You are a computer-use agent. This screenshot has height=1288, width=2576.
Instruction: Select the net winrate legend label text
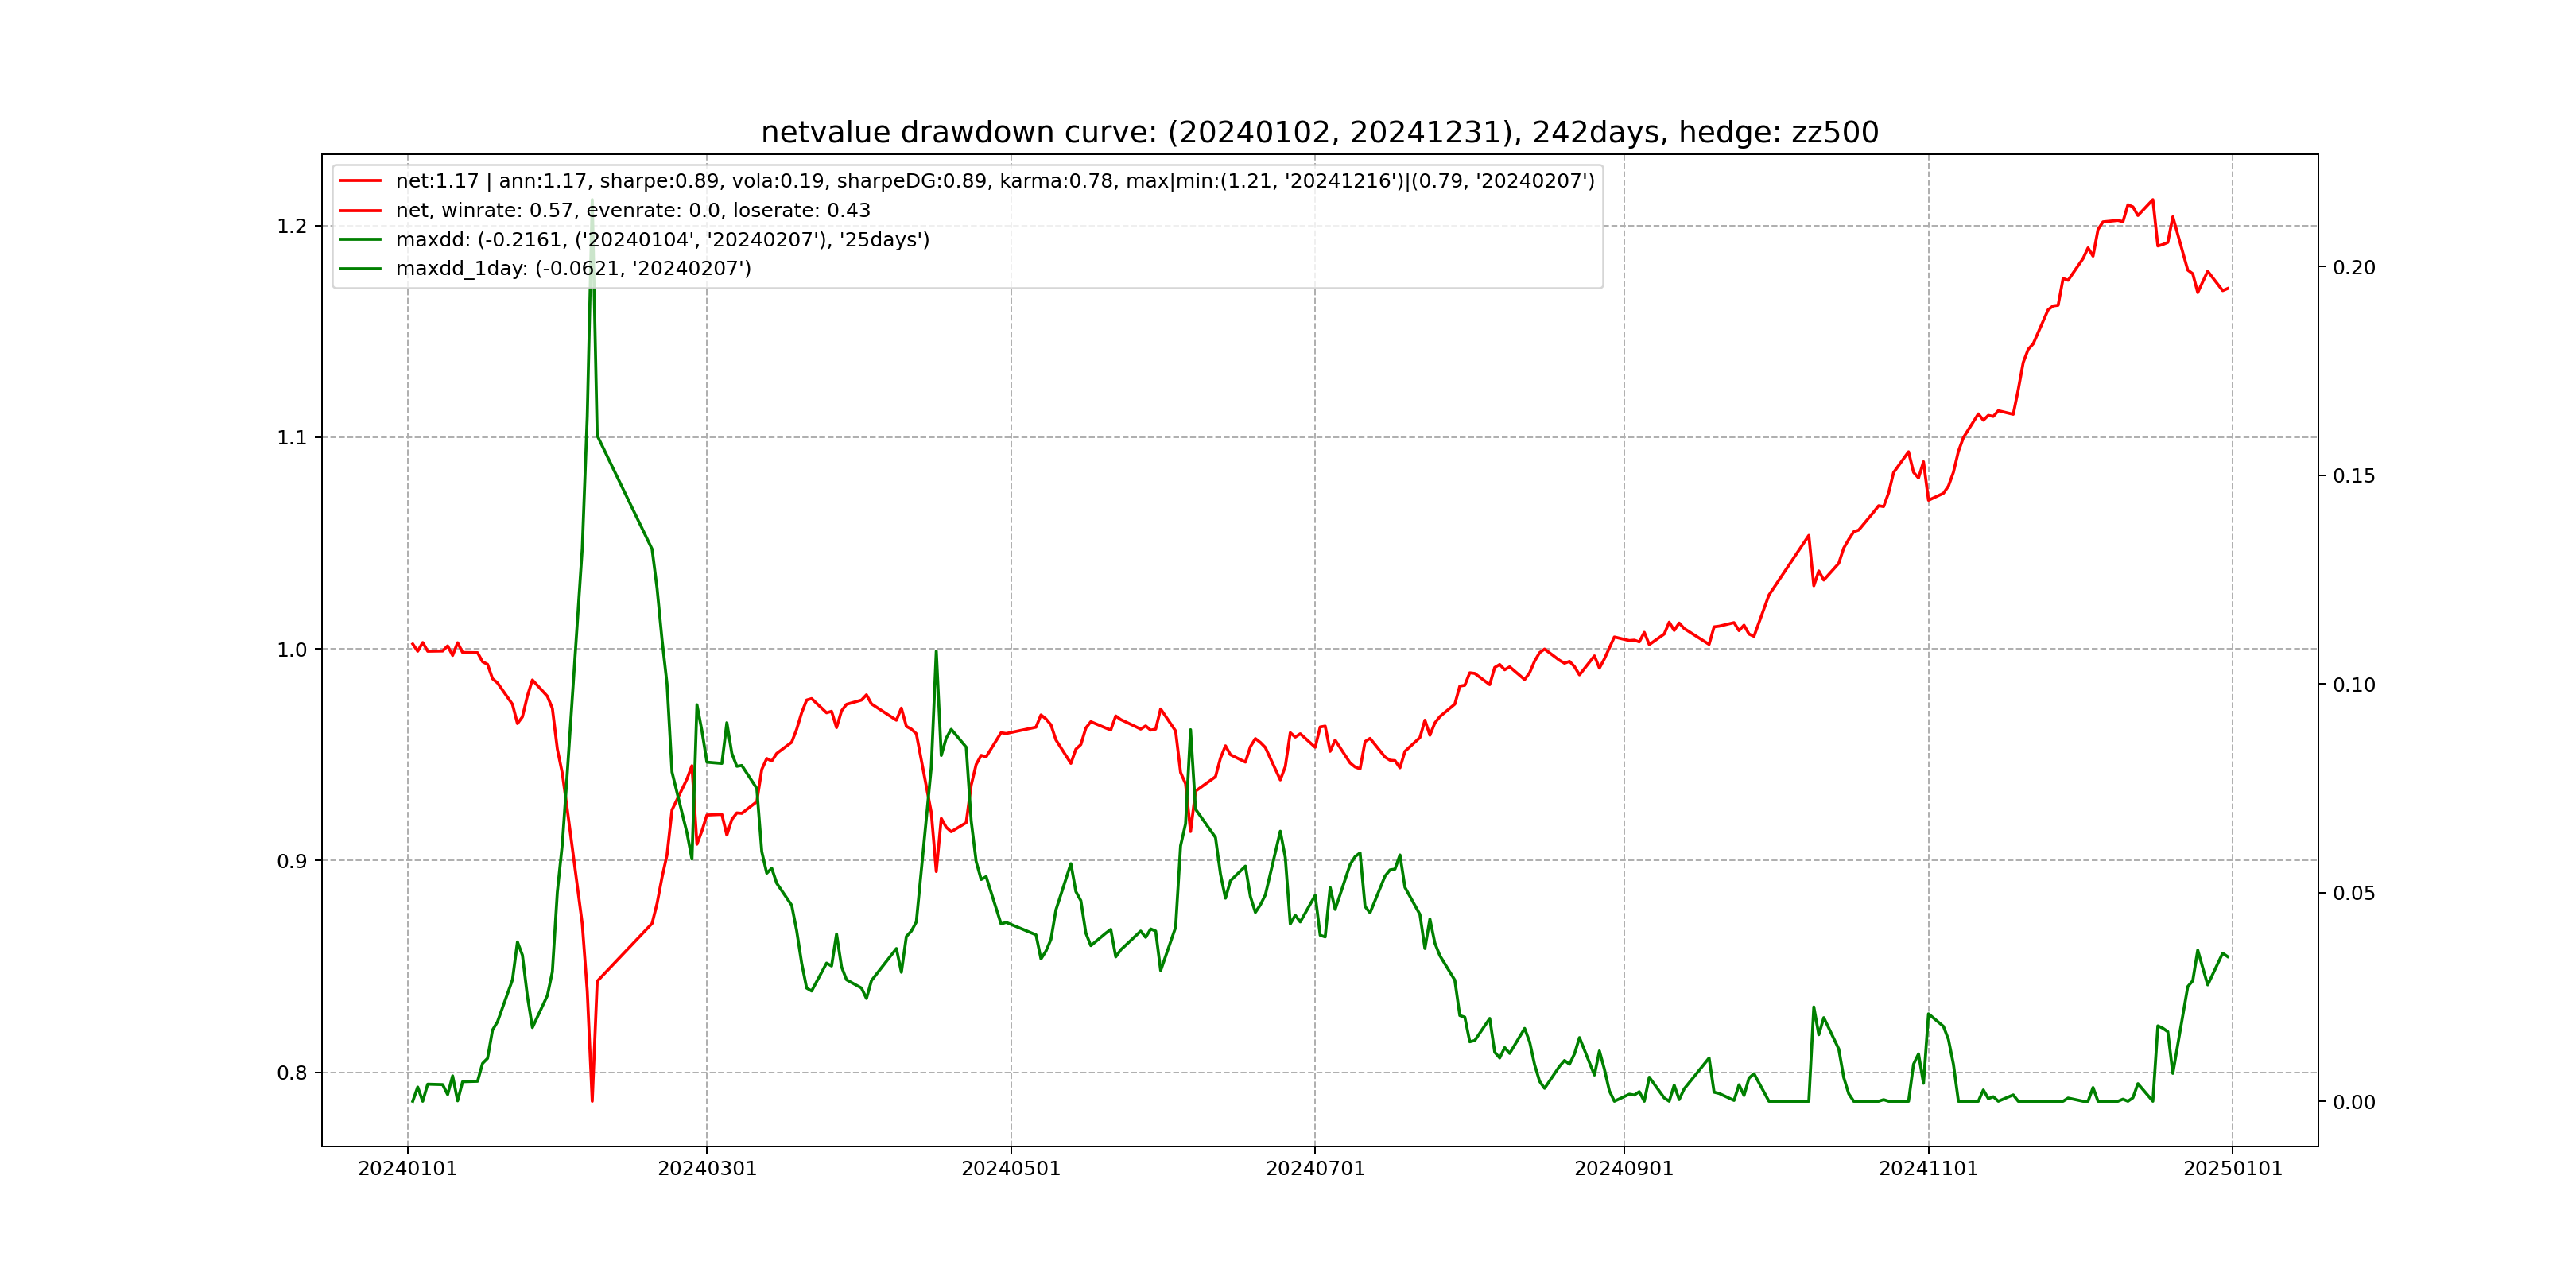(x=633, y=211)
